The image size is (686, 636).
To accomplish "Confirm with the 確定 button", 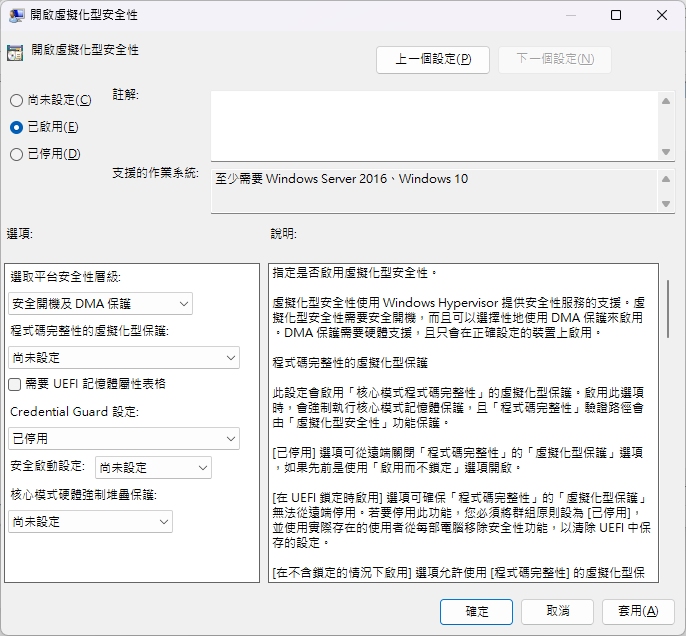I will point(476,612).
